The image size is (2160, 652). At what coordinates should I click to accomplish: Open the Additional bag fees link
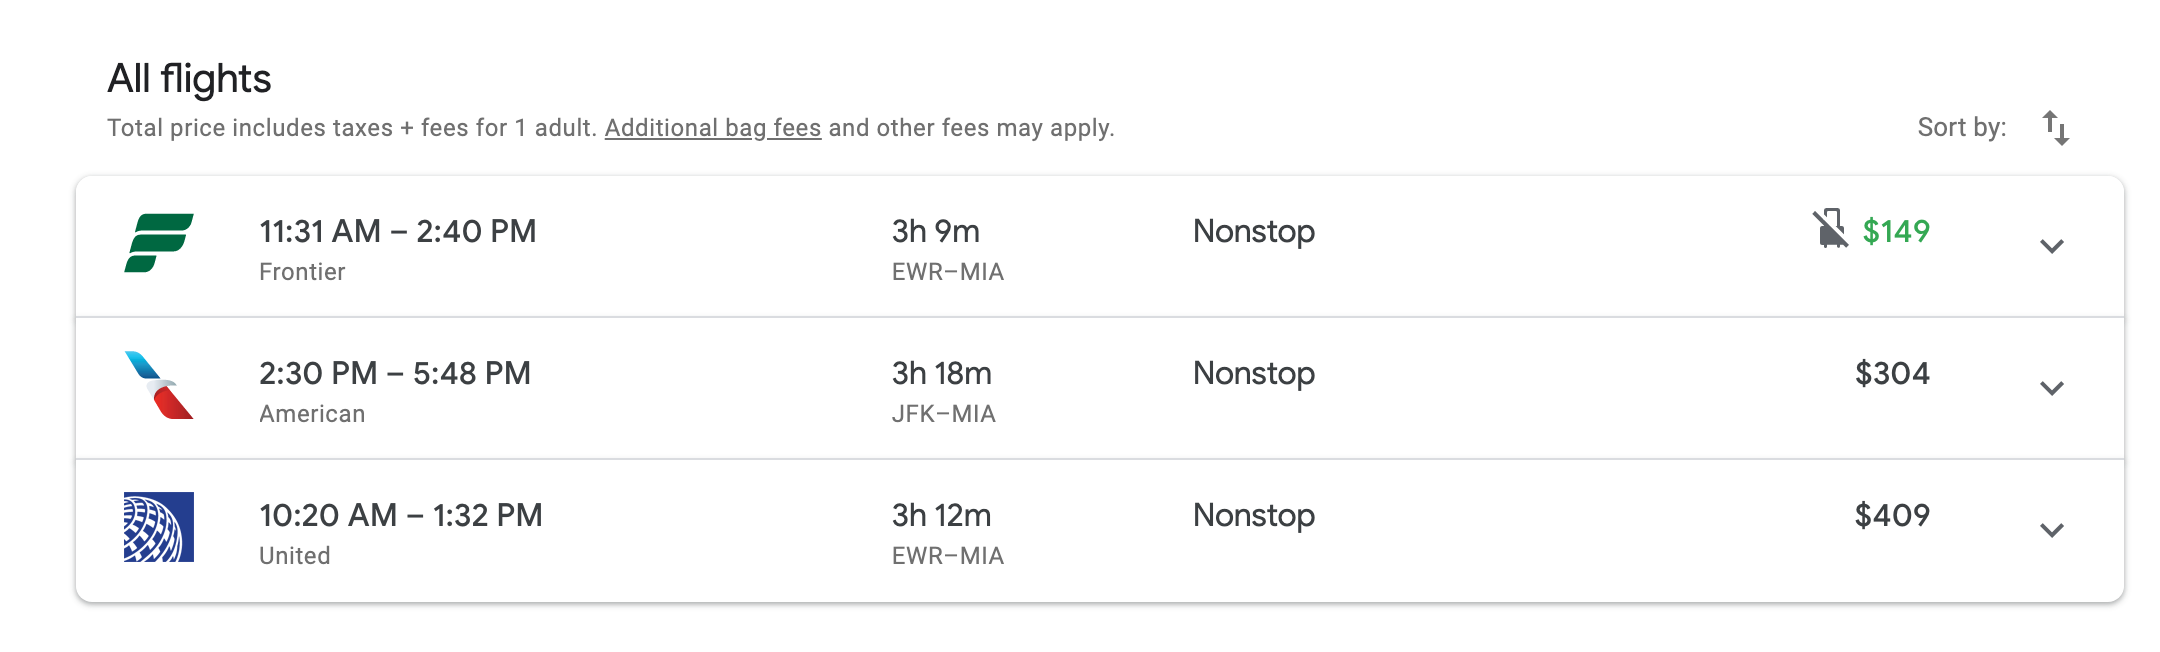click(712, 128)
